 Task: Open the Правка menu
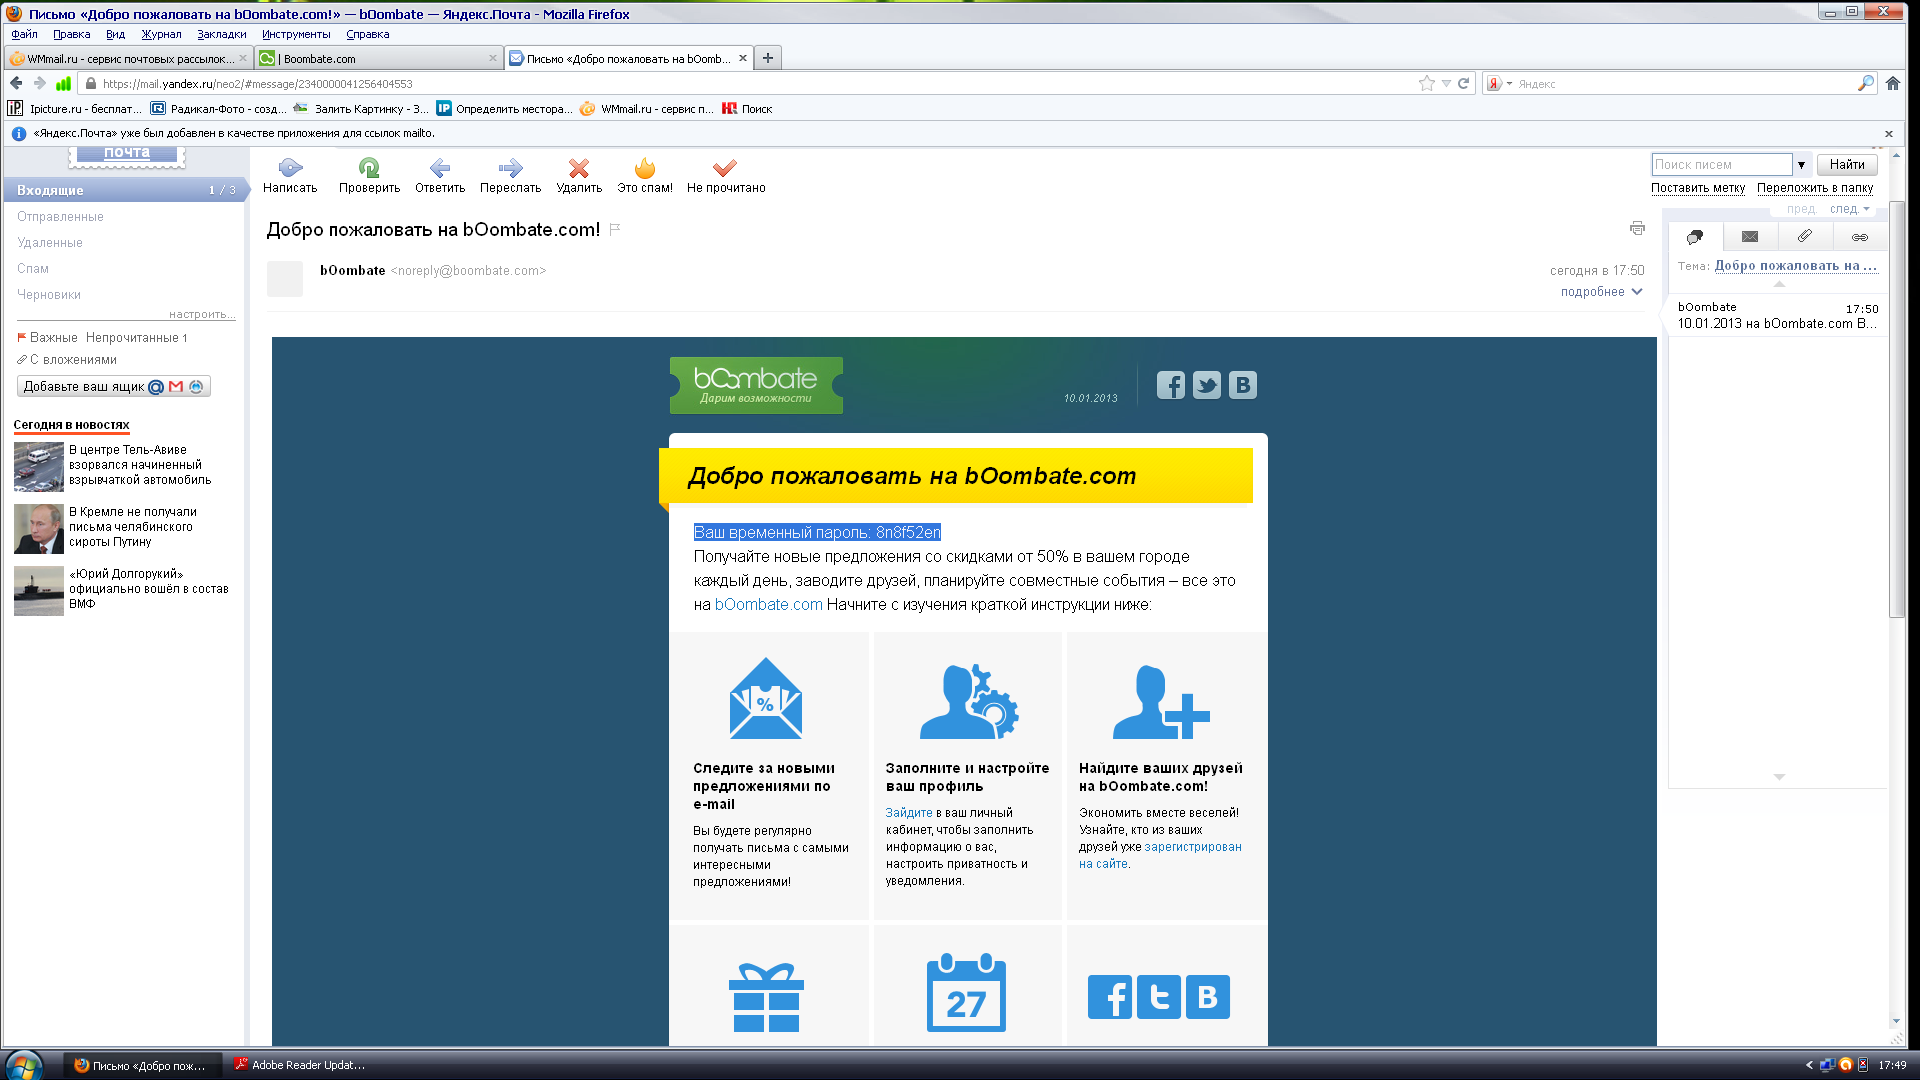tap(72, 34)
